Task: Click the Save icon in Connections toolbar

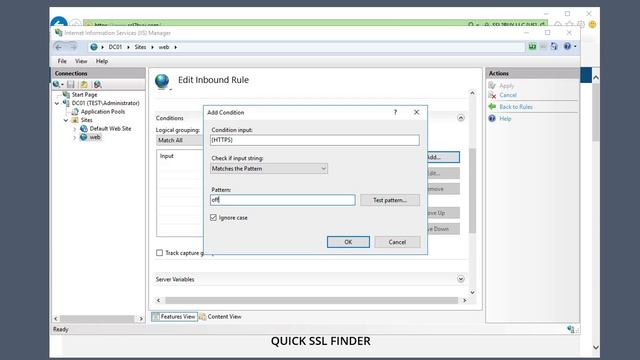Action: pyautogui.click(x=71, y=84)
